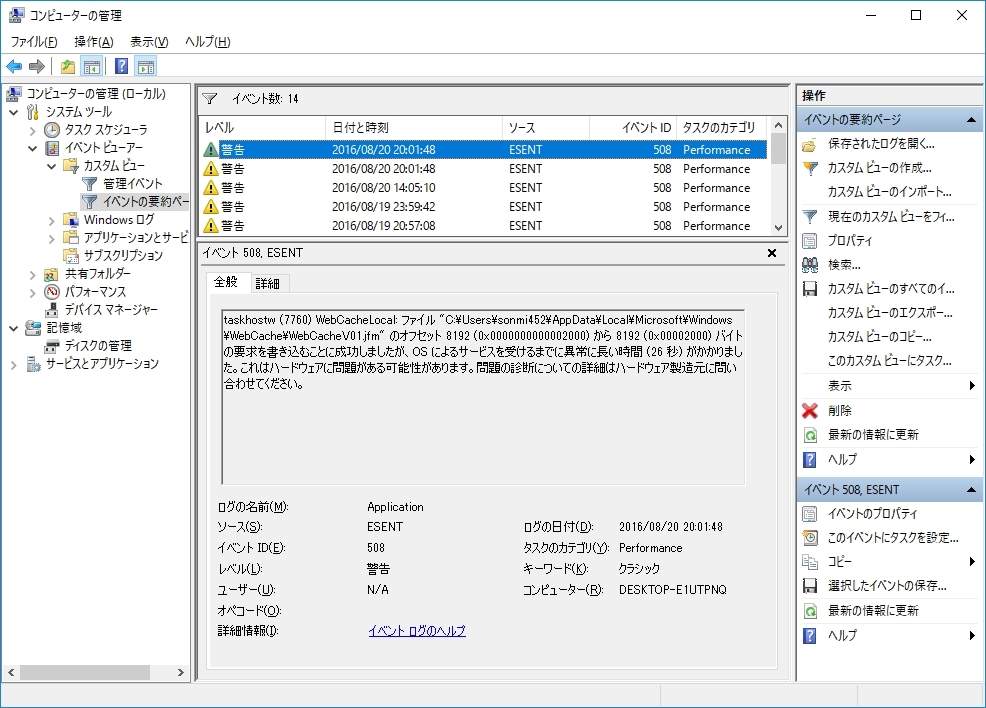986x708 pixels.
Task: Click the event list vertical scrollbar thumb
Action: coord(778,148)
